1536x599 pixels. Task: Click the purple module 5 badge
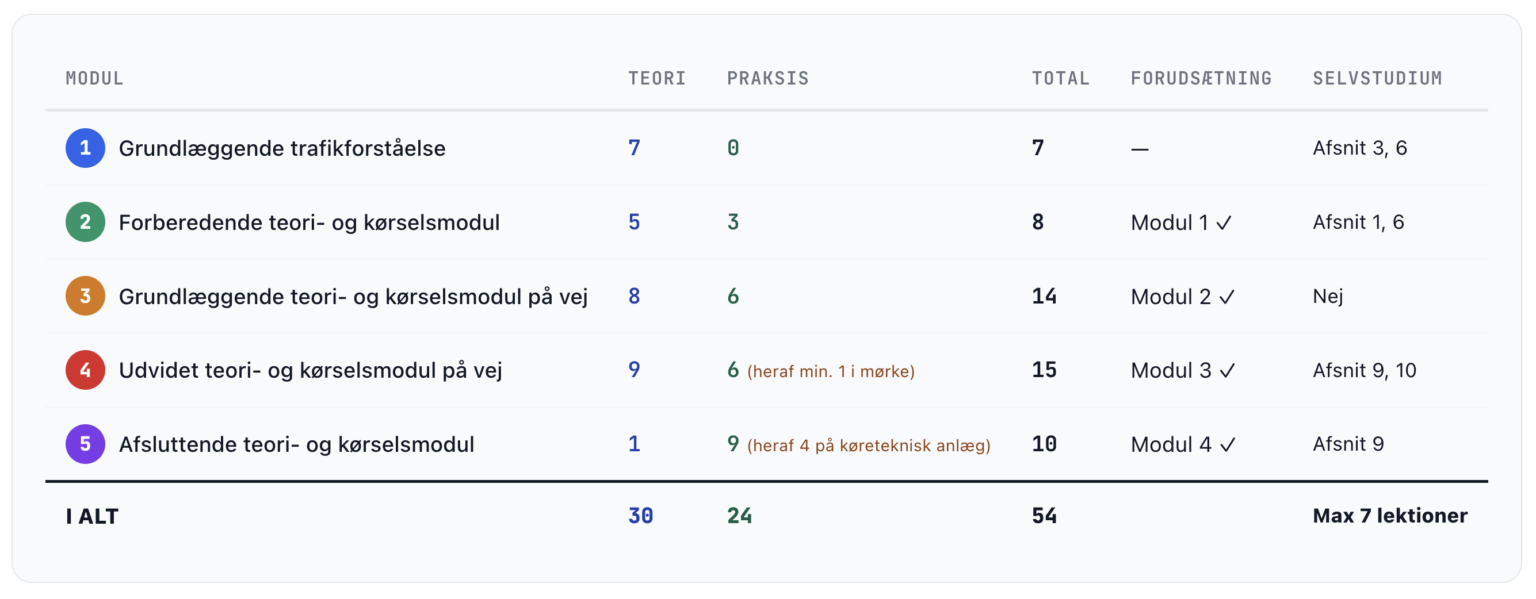(x=85, y=444)
